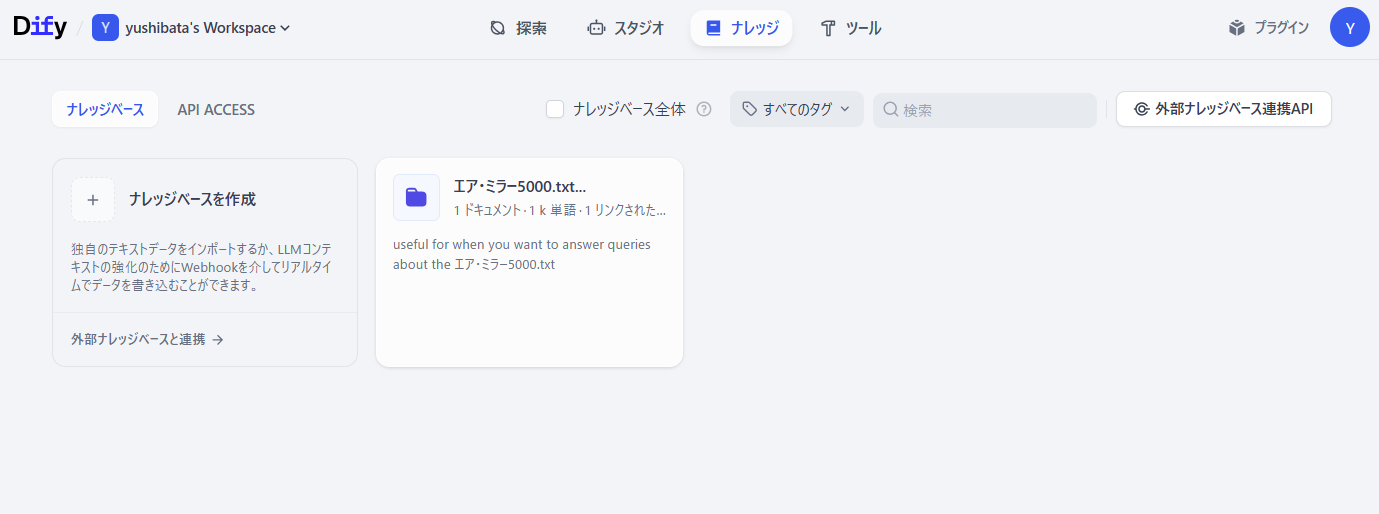1379x514 pixels.
Task: Click the Dify logo
Action: point(39,28)
